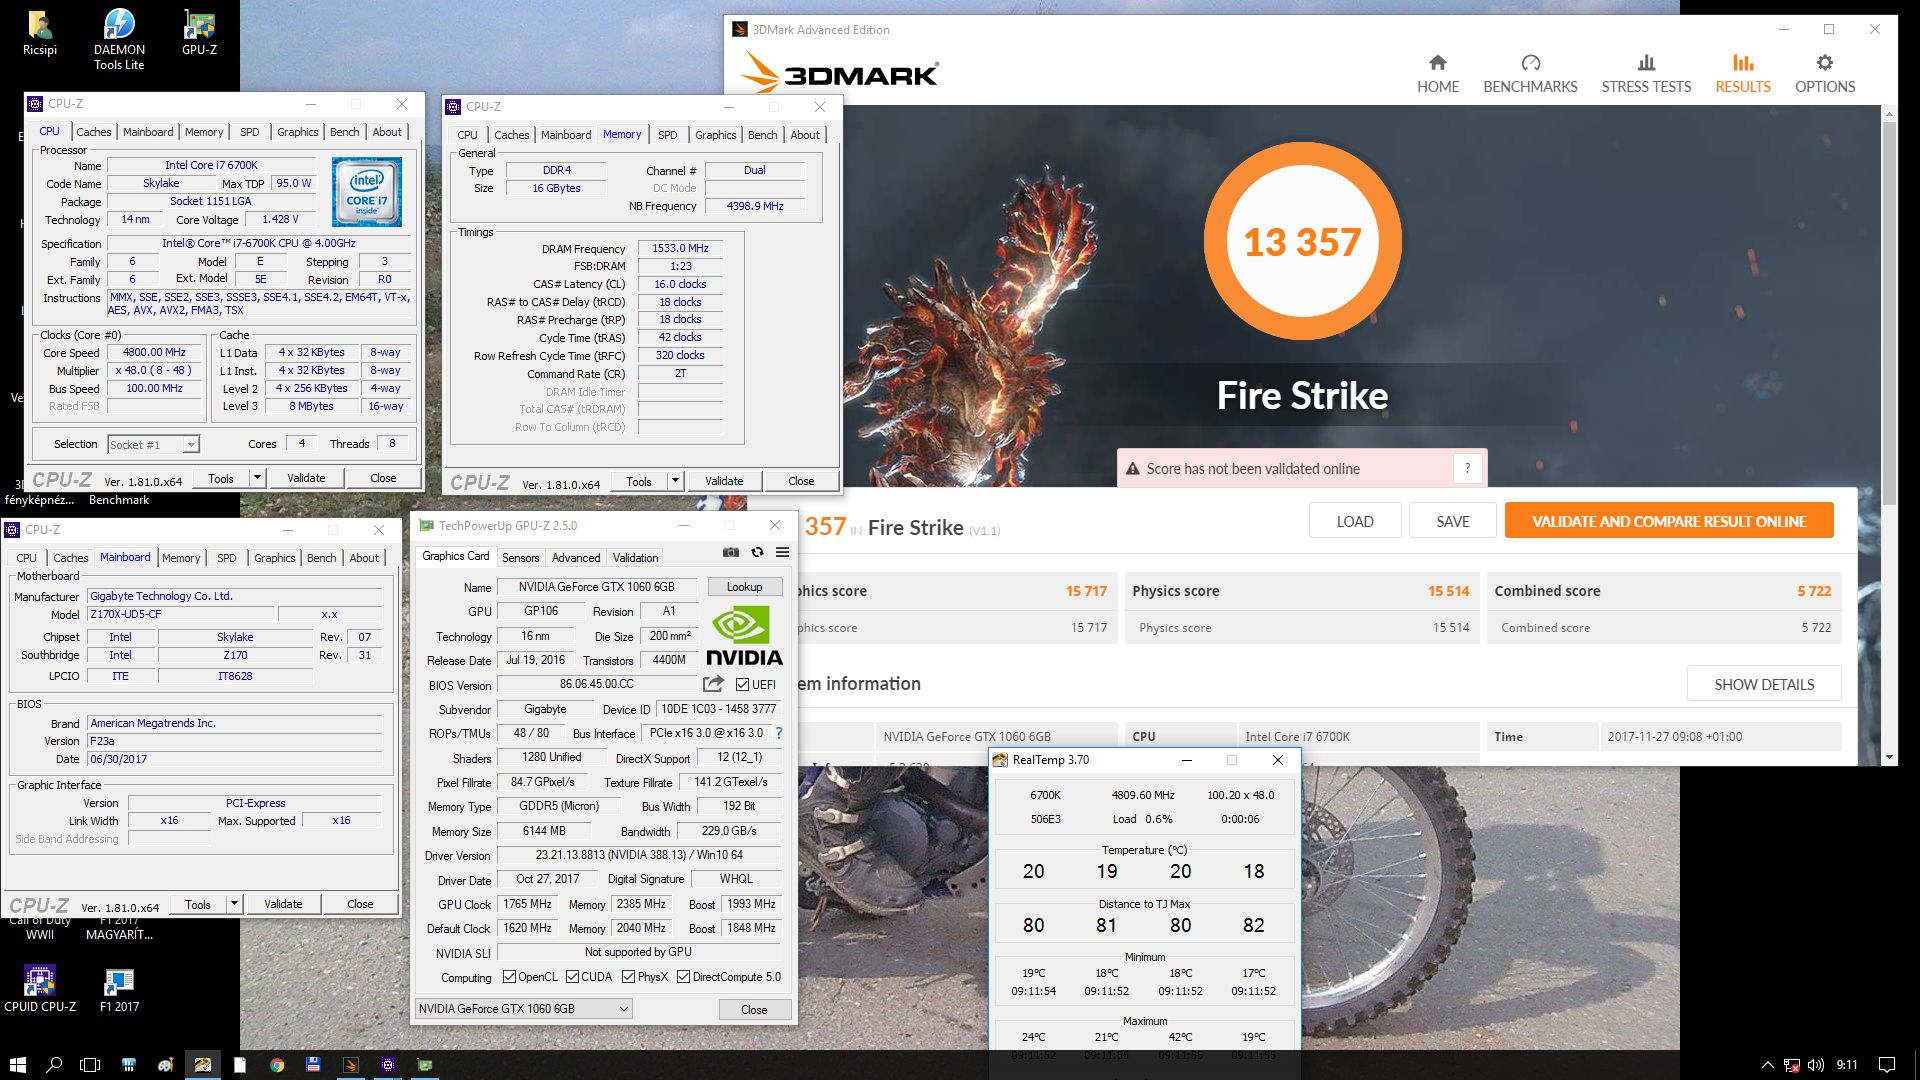Image resolution: width=1920 pixels, height=1080 pixels.
Task: Click Validate and Compare Result Online
Action: click(x=1668, y=521)
